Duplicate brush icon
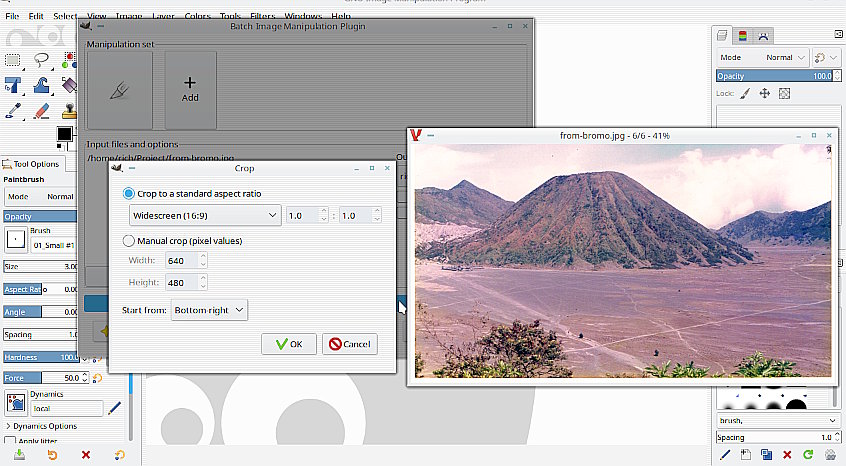Viewport: 846px width, 466px height. (766, 455)
